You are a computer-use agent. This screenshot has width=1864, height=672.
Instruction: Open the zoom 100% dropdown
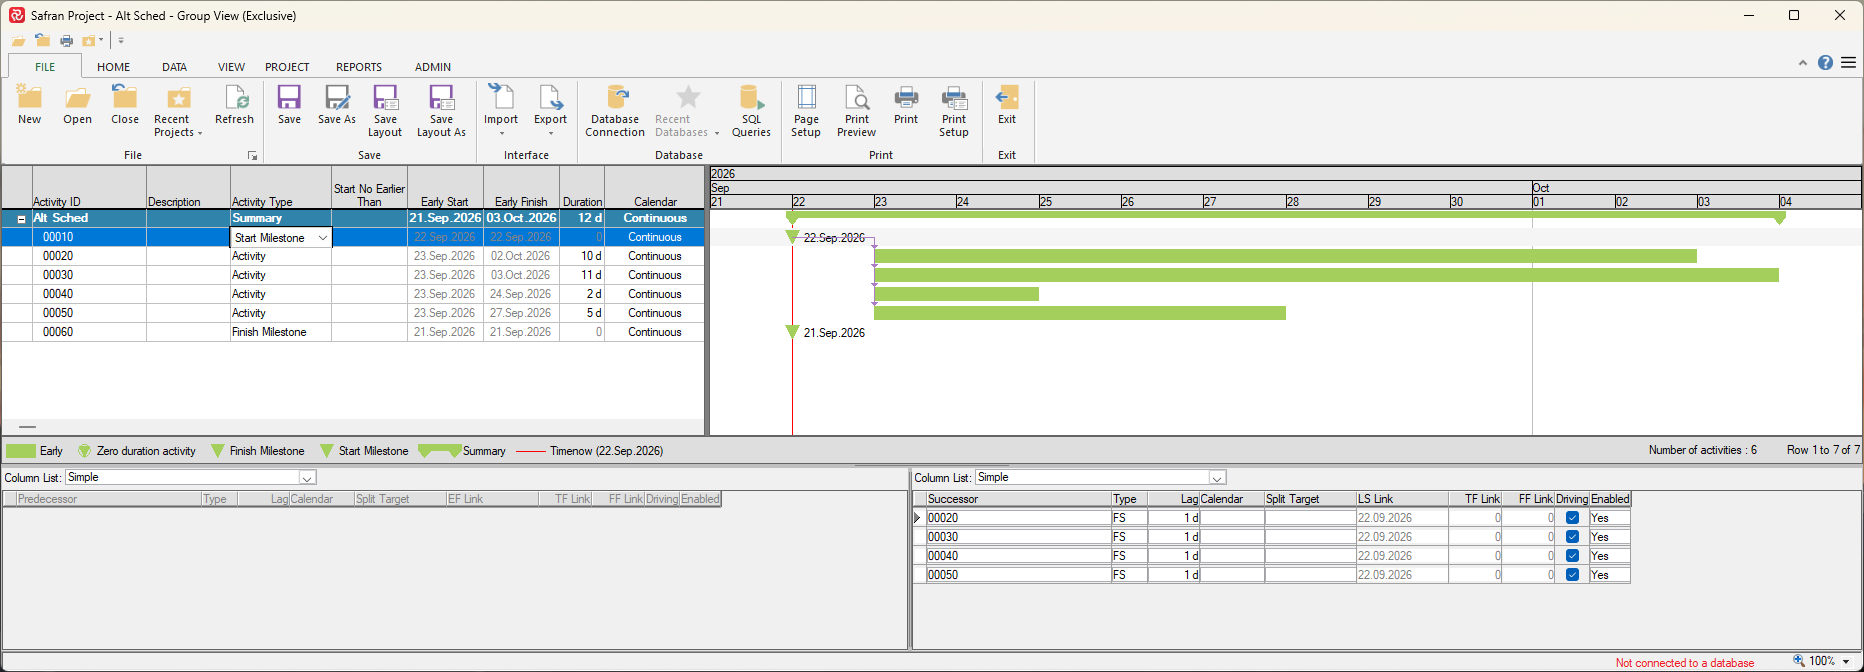[x=1846, y=662]
